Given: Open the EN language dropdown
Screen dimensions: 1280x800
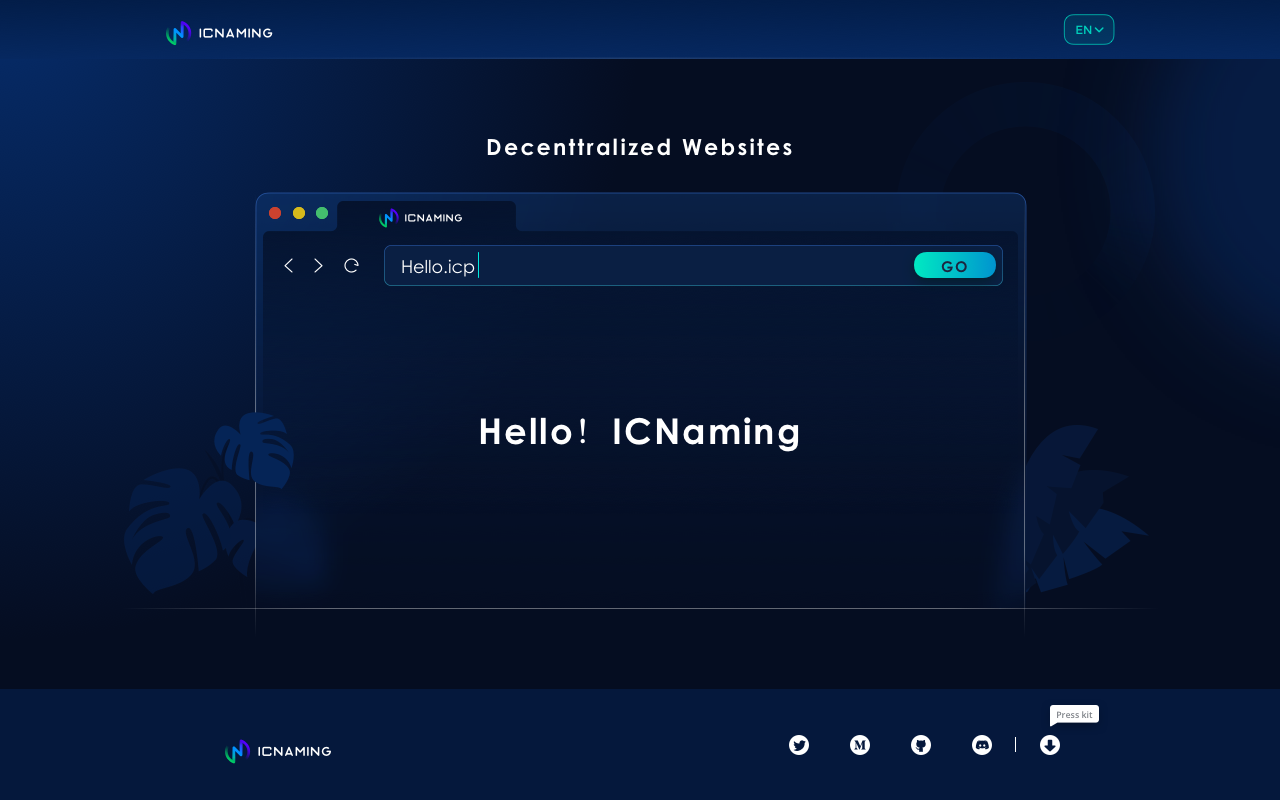Looking at the screenshot, I should [x=1089, y=30].
